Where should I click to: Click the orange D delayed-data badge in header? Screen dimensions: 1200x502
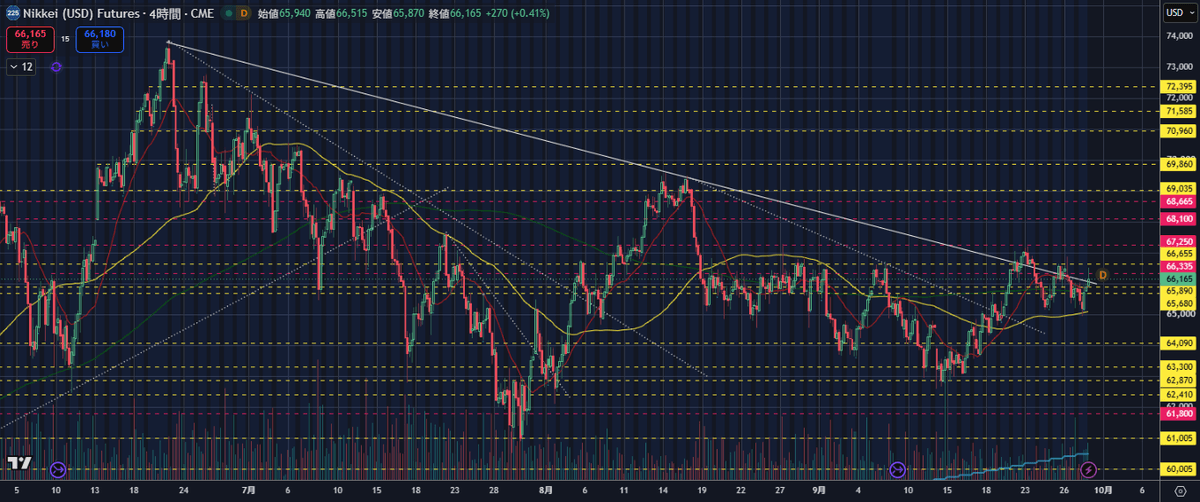[244, 13]
